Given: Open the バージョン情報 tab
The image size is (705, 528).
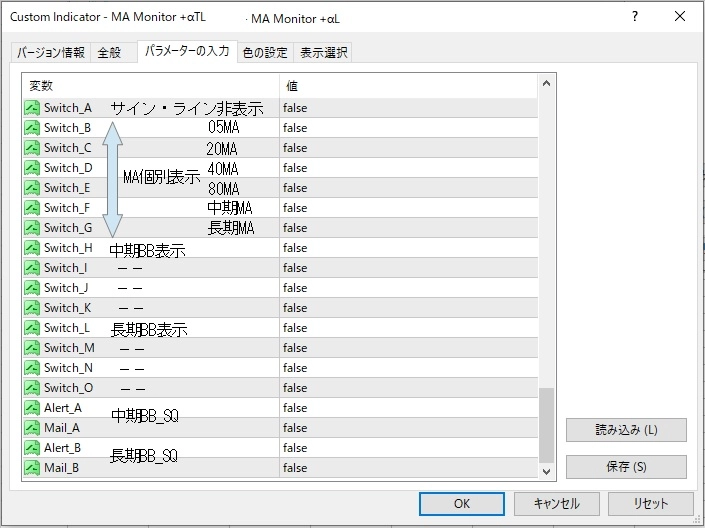Looking at the screenshot, I should point(51,53).
